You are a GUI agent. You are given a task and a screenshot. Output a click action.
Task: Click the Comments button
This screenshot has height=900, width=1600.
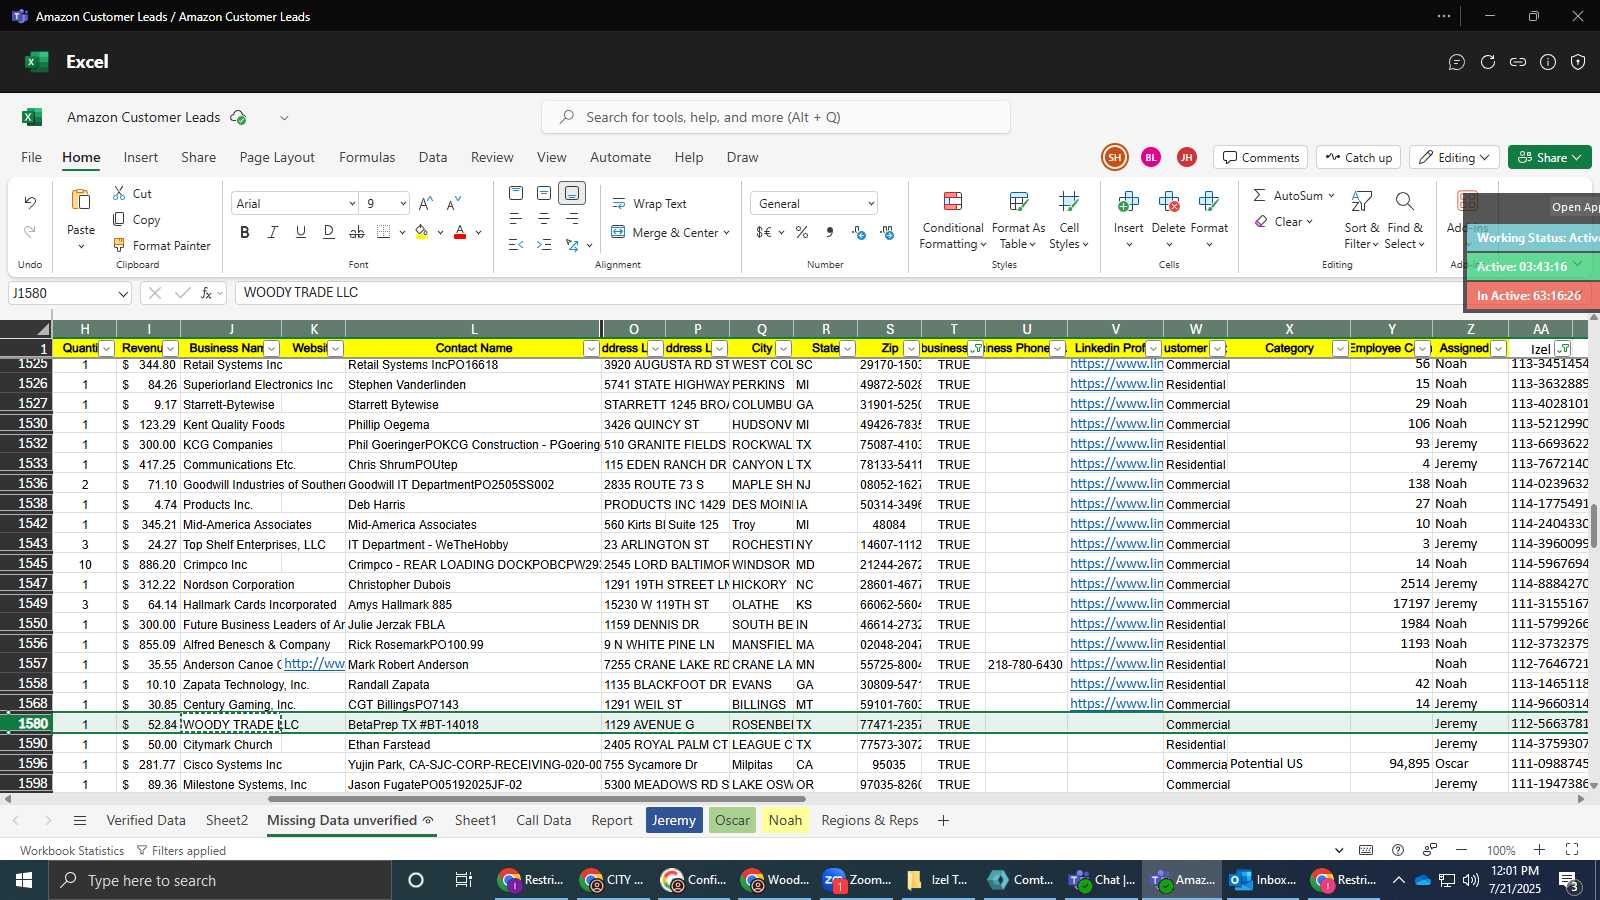click(1260, 157)
